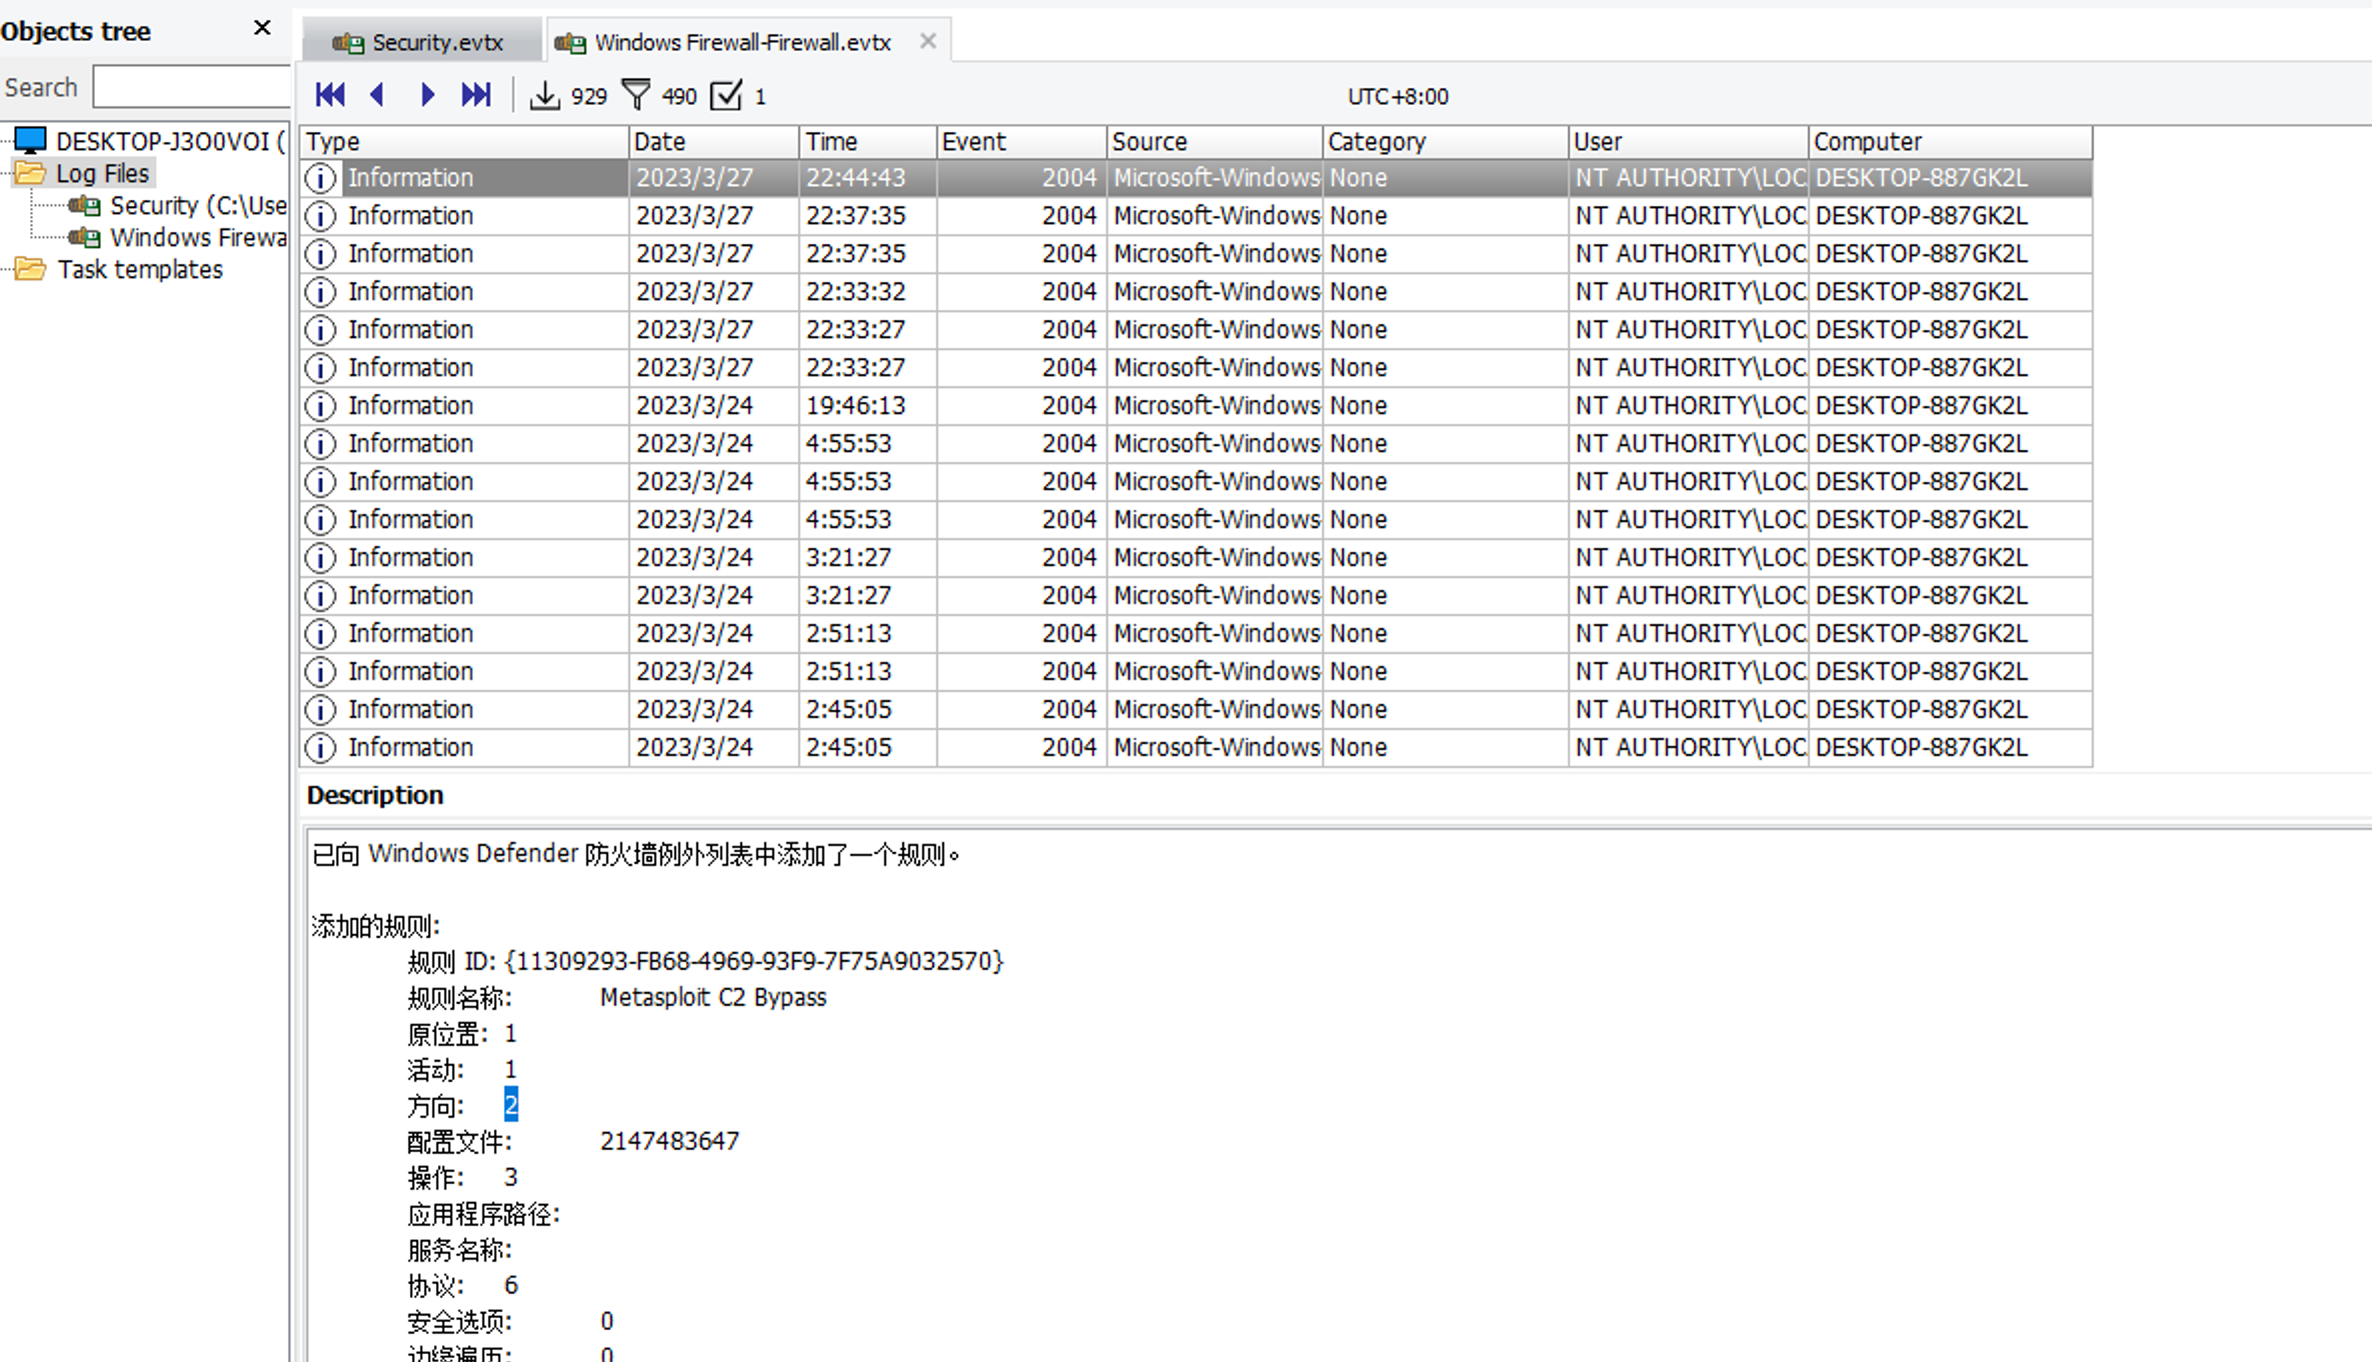This screenshot has height=1362, width=2372.
Task: Close the Windows Firewall-Firewall.evtx tab
Action: 928,41
